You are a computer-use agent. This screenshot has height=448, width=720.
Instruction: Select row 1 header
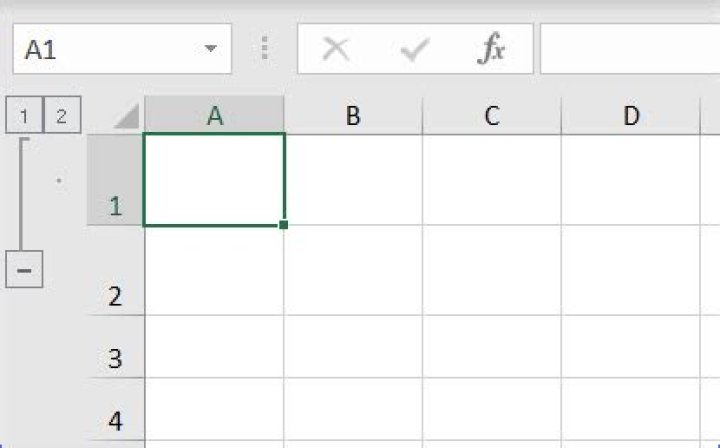(115, 180)
